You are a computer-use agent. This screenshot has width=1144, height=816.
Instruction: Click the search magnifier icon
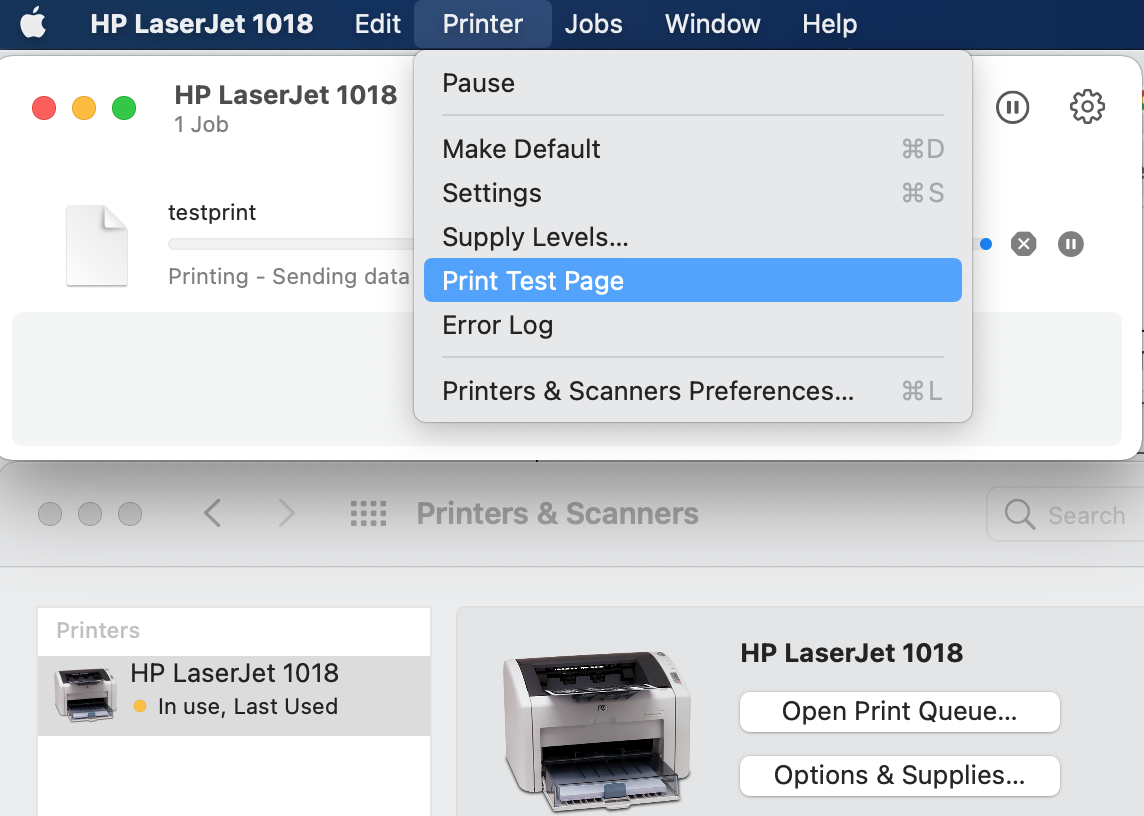[1019, 515]
